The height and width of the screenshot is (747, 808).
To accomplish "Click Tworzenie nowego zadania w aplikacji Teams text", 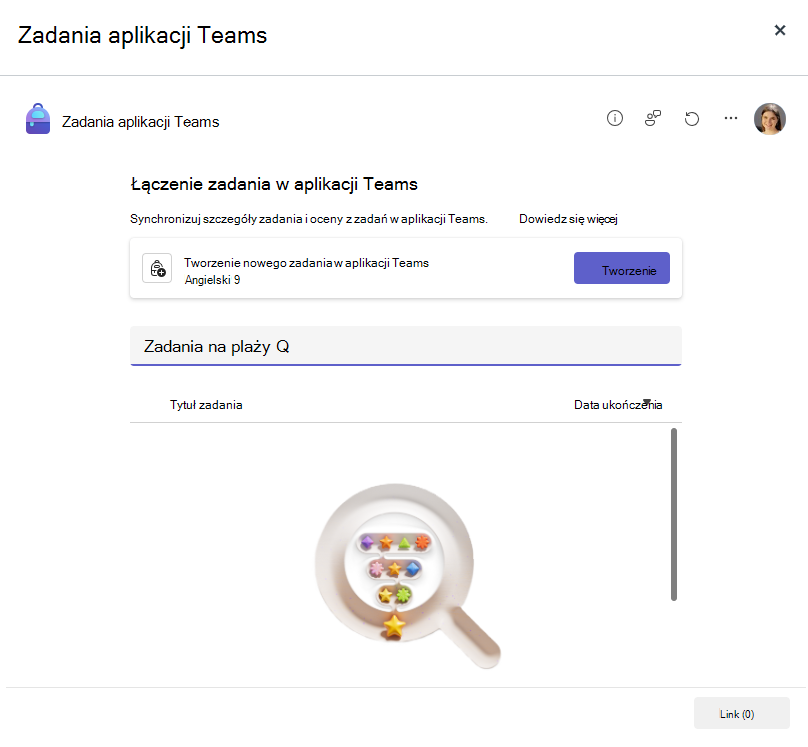I will (x=307, y=263).
